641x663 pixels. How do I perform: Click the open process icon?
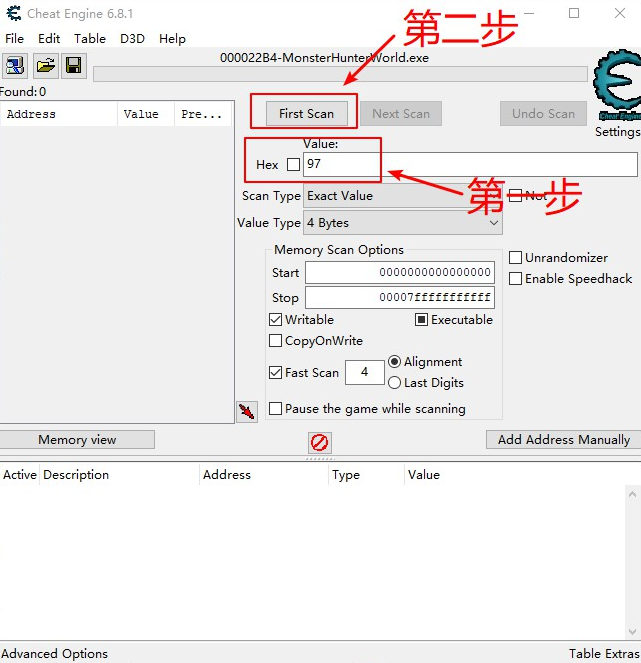click(15, 66)
